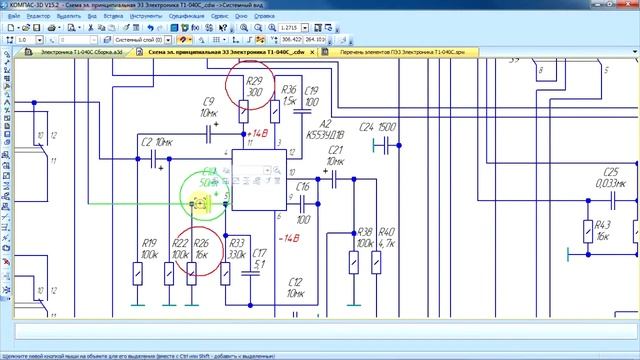Viewport: 640px width, 360px height.
Task: Select the К553УД1В chip label
Action: pos(325,135)
